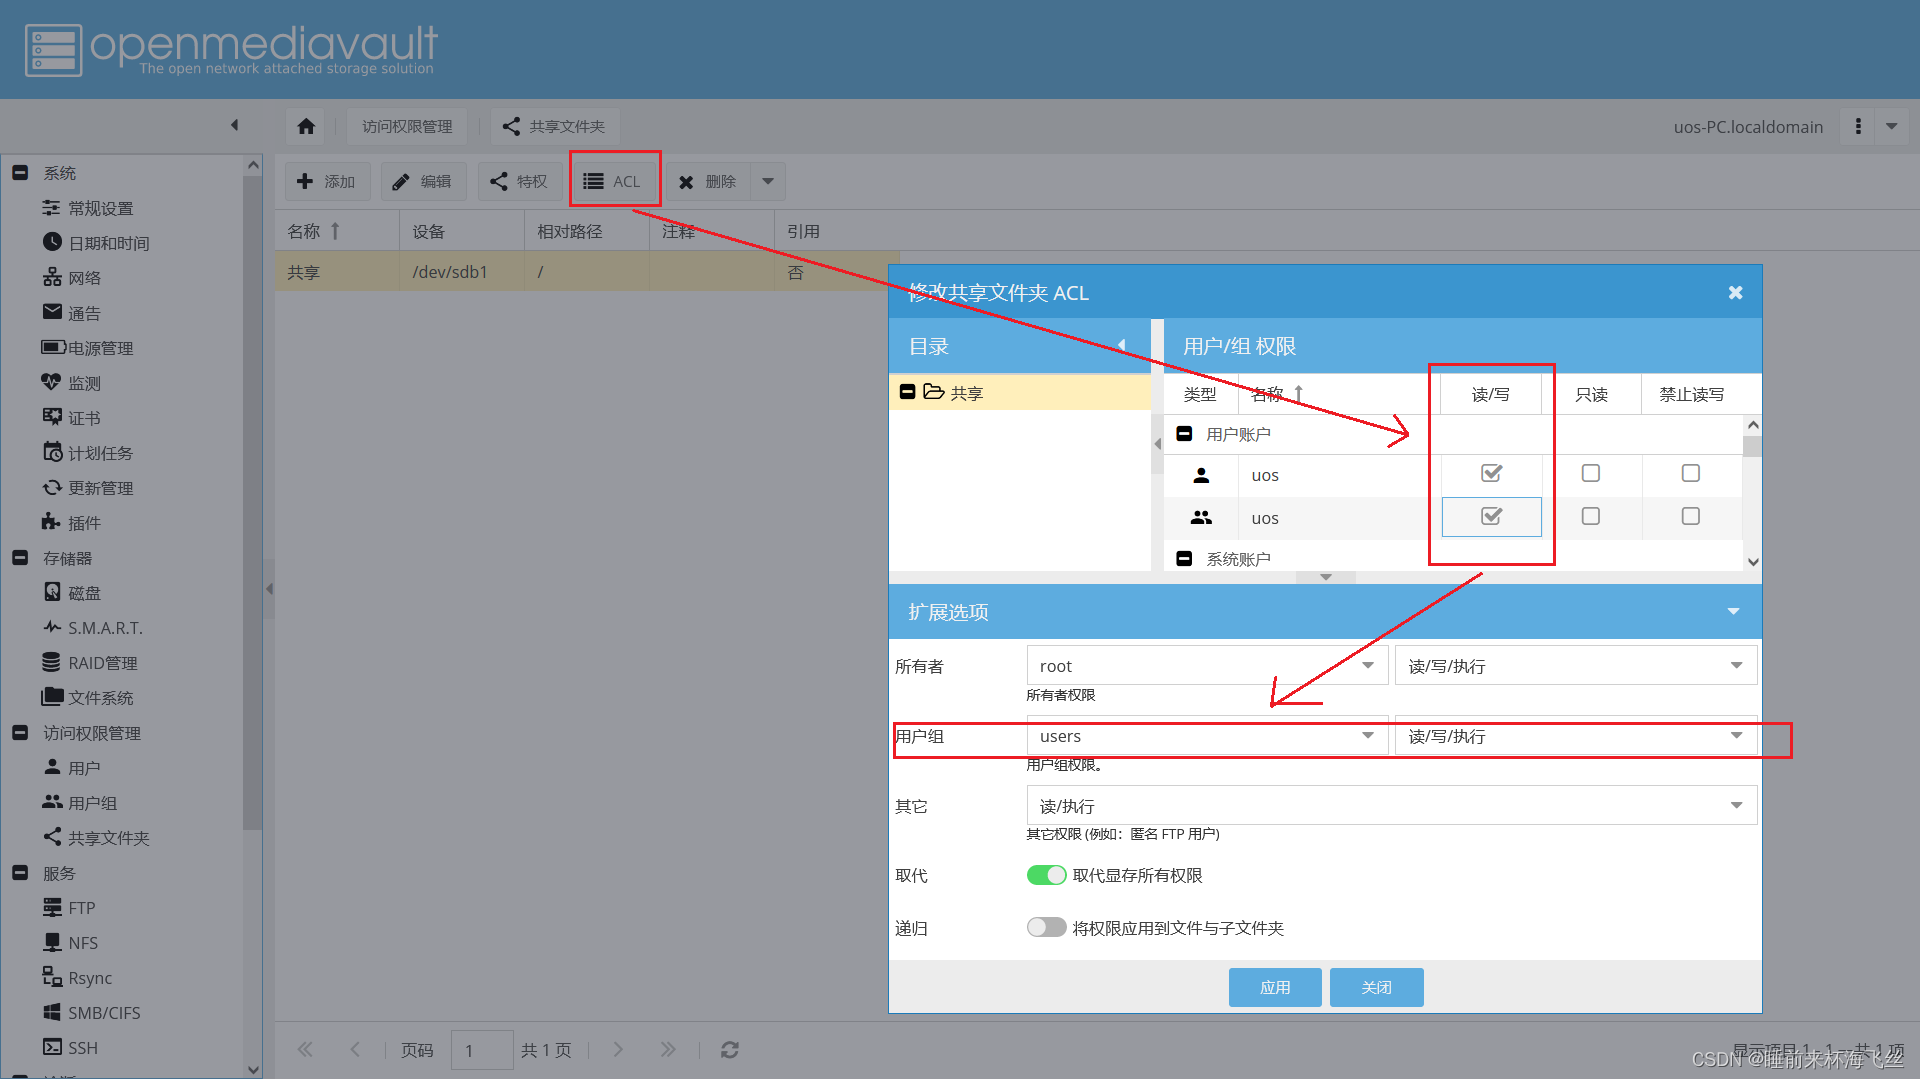Open the 用户组 users dropdown

[x=1207, y=736]
